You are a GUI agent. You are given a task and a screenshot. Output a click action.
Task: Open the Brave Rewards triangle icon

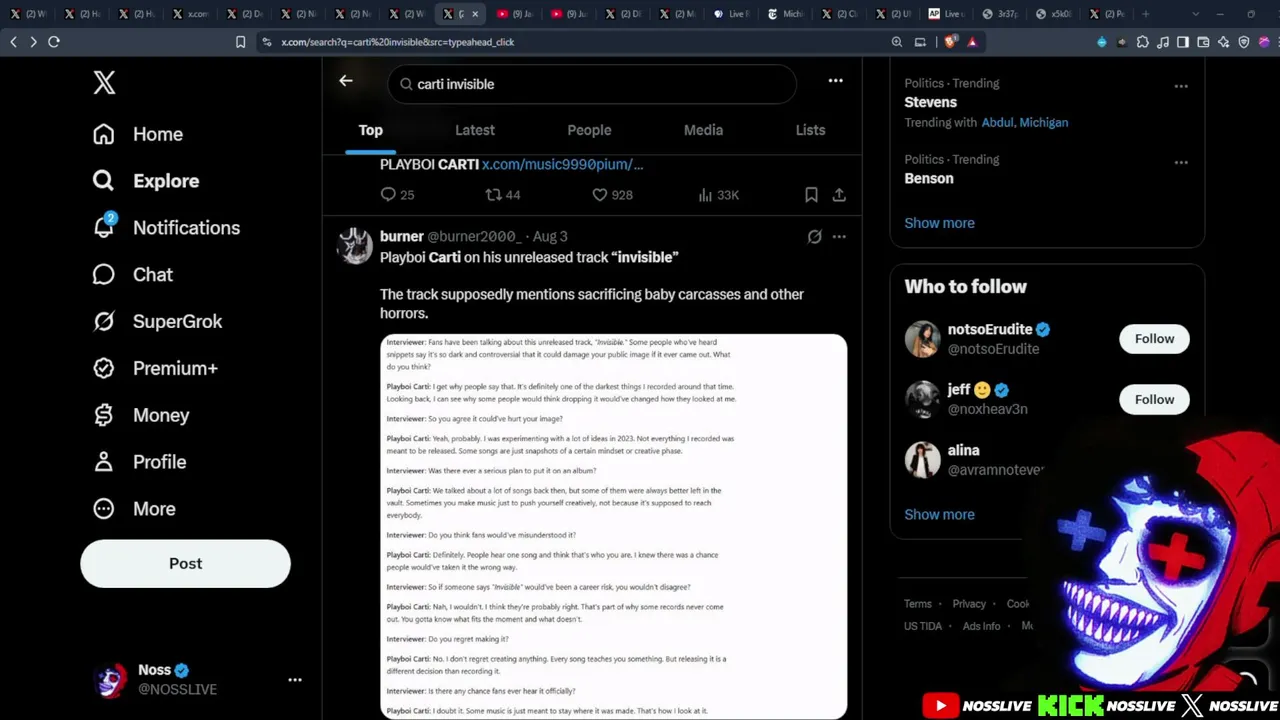click(x=972, y=42)
